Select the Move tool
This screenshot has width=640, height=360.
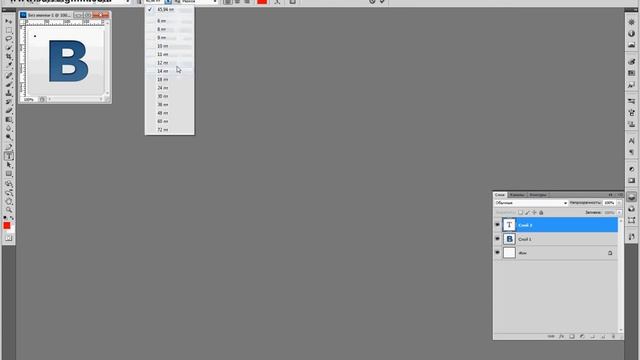[x=9, y=21]
